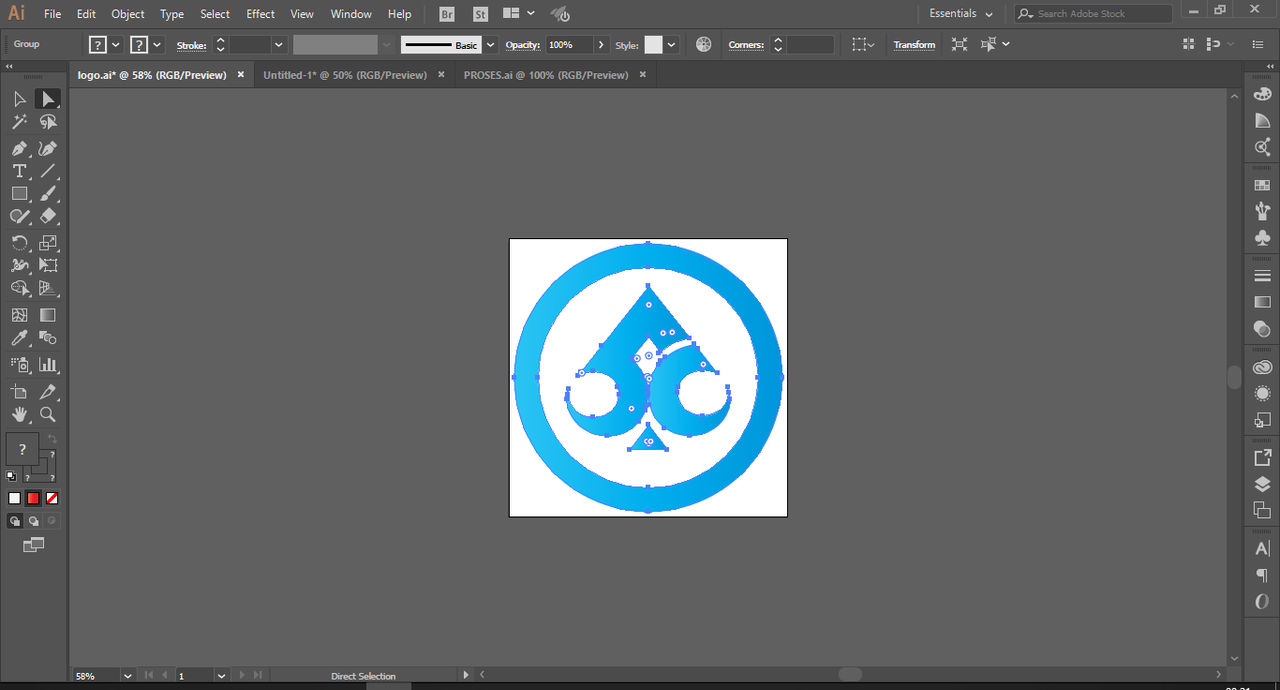This screenshot has height=690, width=1280.
Task: Open the Layers panel icon
Action: click(1262, 484)
